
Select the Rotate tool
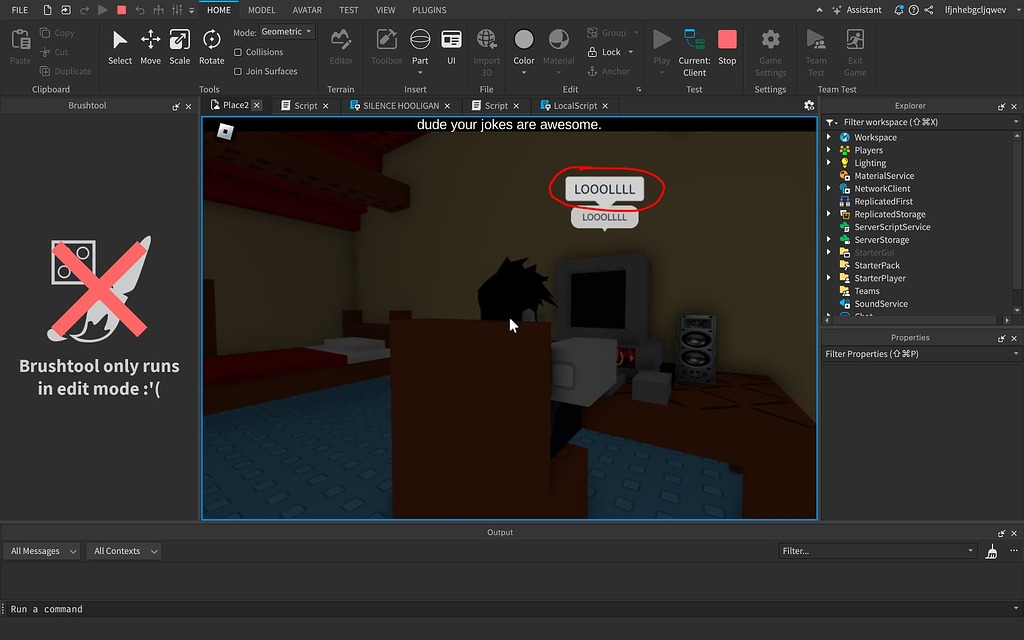[211, 47]
